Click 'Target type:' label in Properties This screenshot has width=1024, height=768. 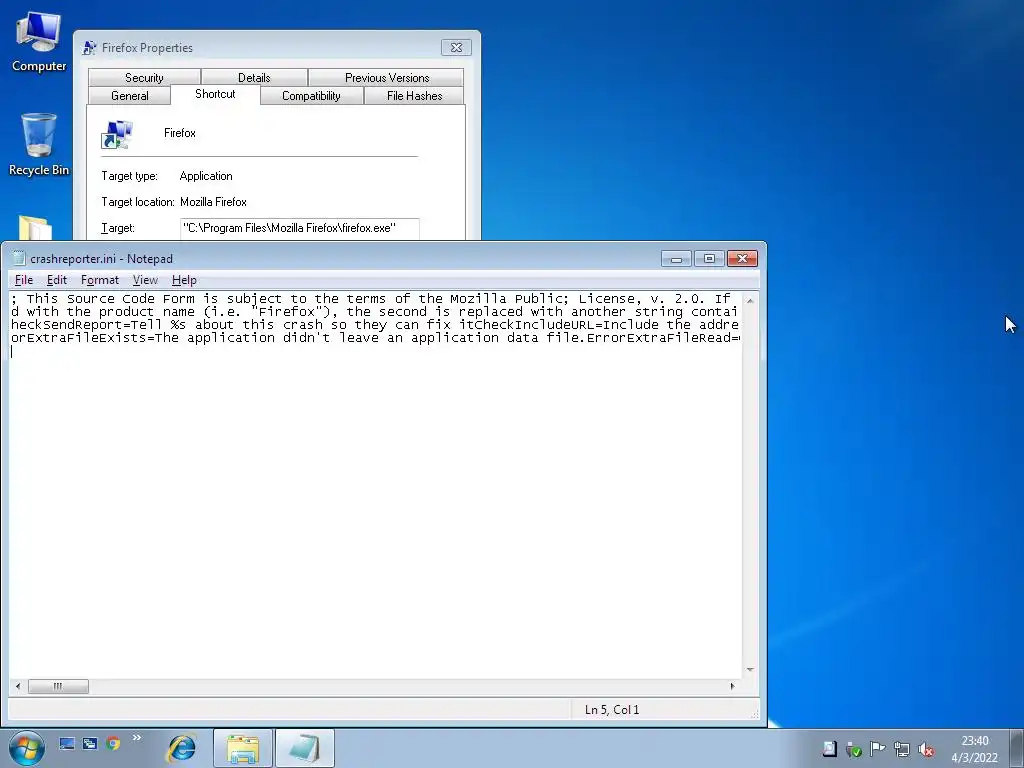point(129,176)
